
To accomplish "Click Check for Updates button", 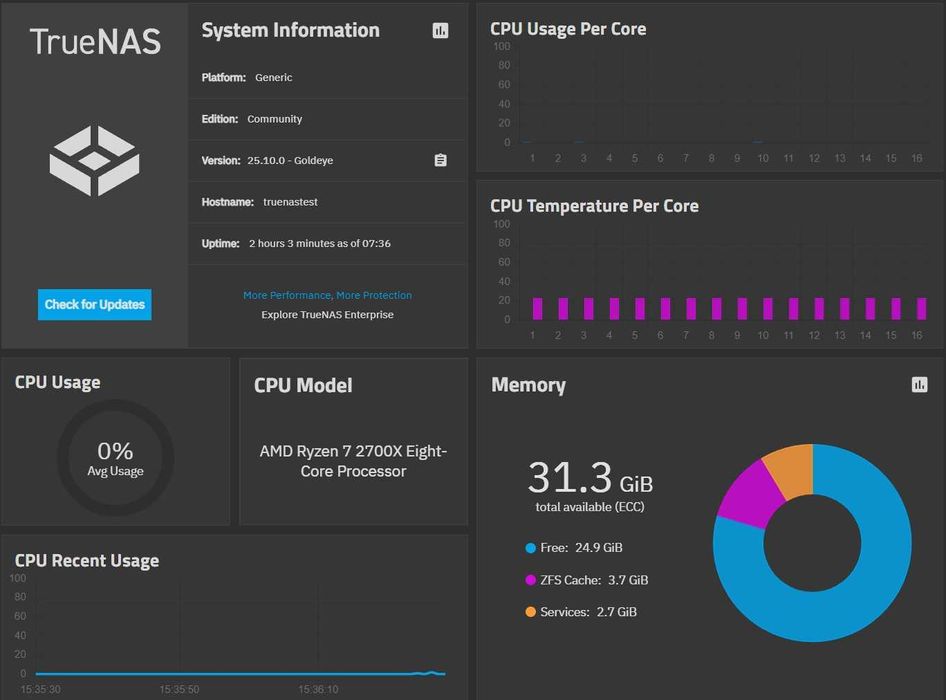I will [95, 305].
